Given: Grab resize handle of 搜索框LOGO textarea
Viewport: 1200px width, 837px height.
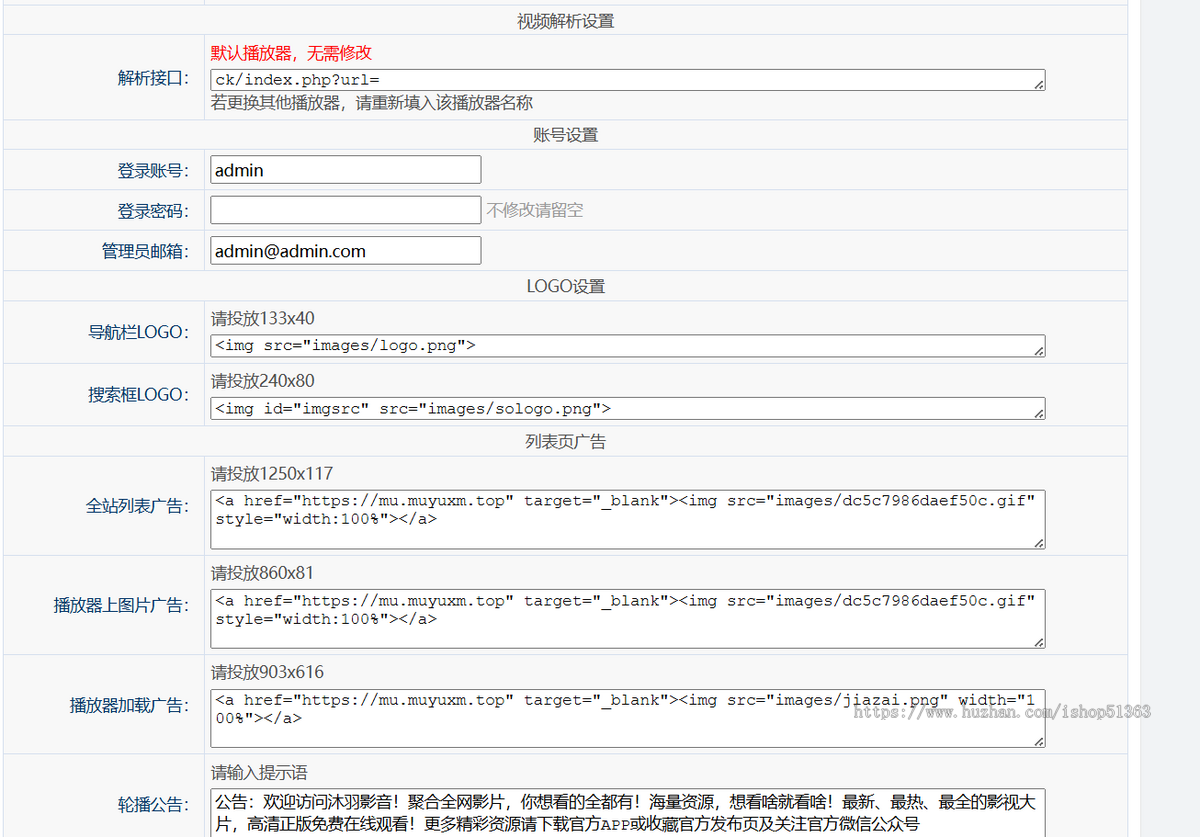Looking at the screenshot, I should click(1039, 413).
